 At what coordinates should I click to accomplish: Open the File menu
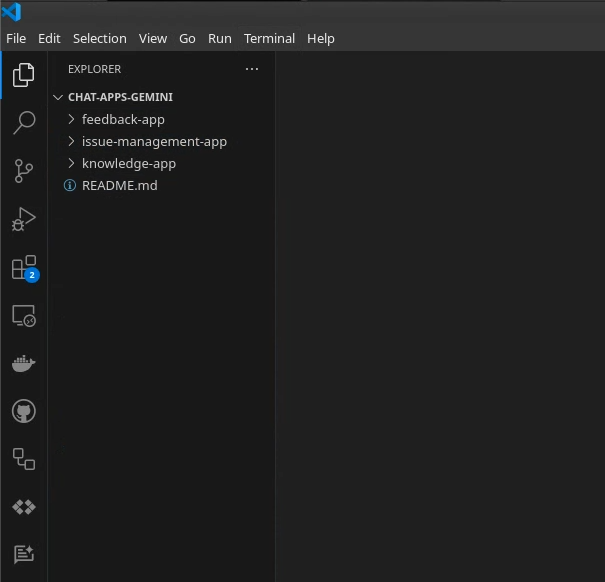(x=16, y=38)
